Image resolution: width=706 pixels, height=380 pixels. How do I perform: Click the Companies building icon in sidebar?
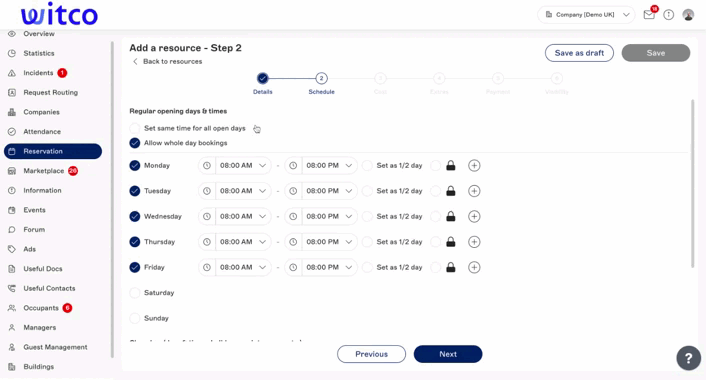coord(12,112)
